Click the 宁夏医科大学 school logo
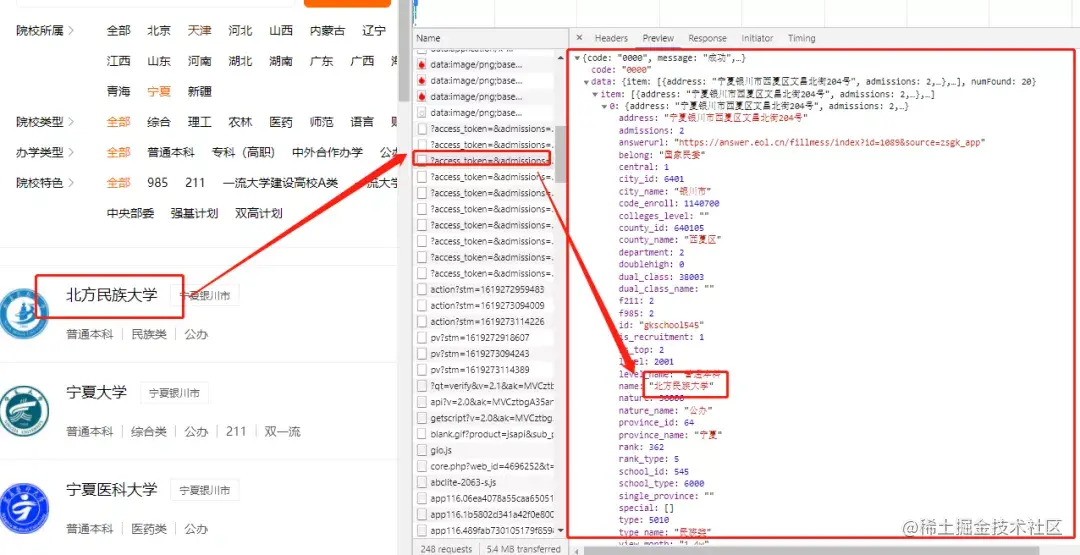This screenshot has height=555, width=1080. (x=24, y=510)
